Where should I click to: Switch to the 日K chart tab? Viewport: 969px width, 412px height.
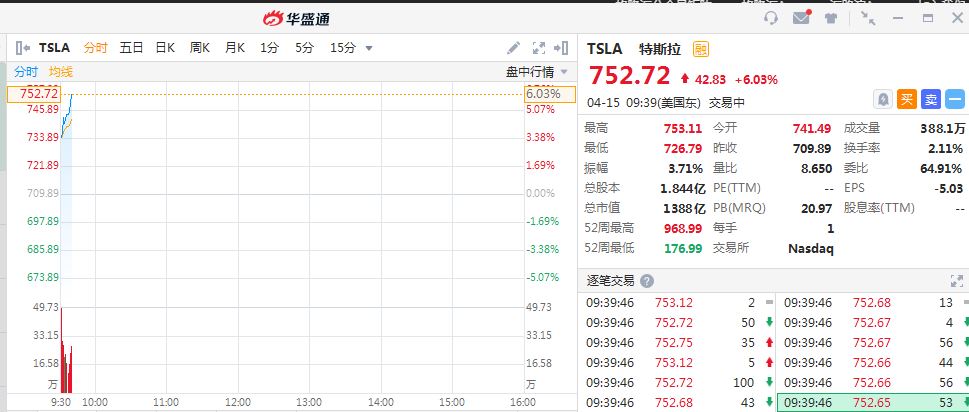point(165,47)
